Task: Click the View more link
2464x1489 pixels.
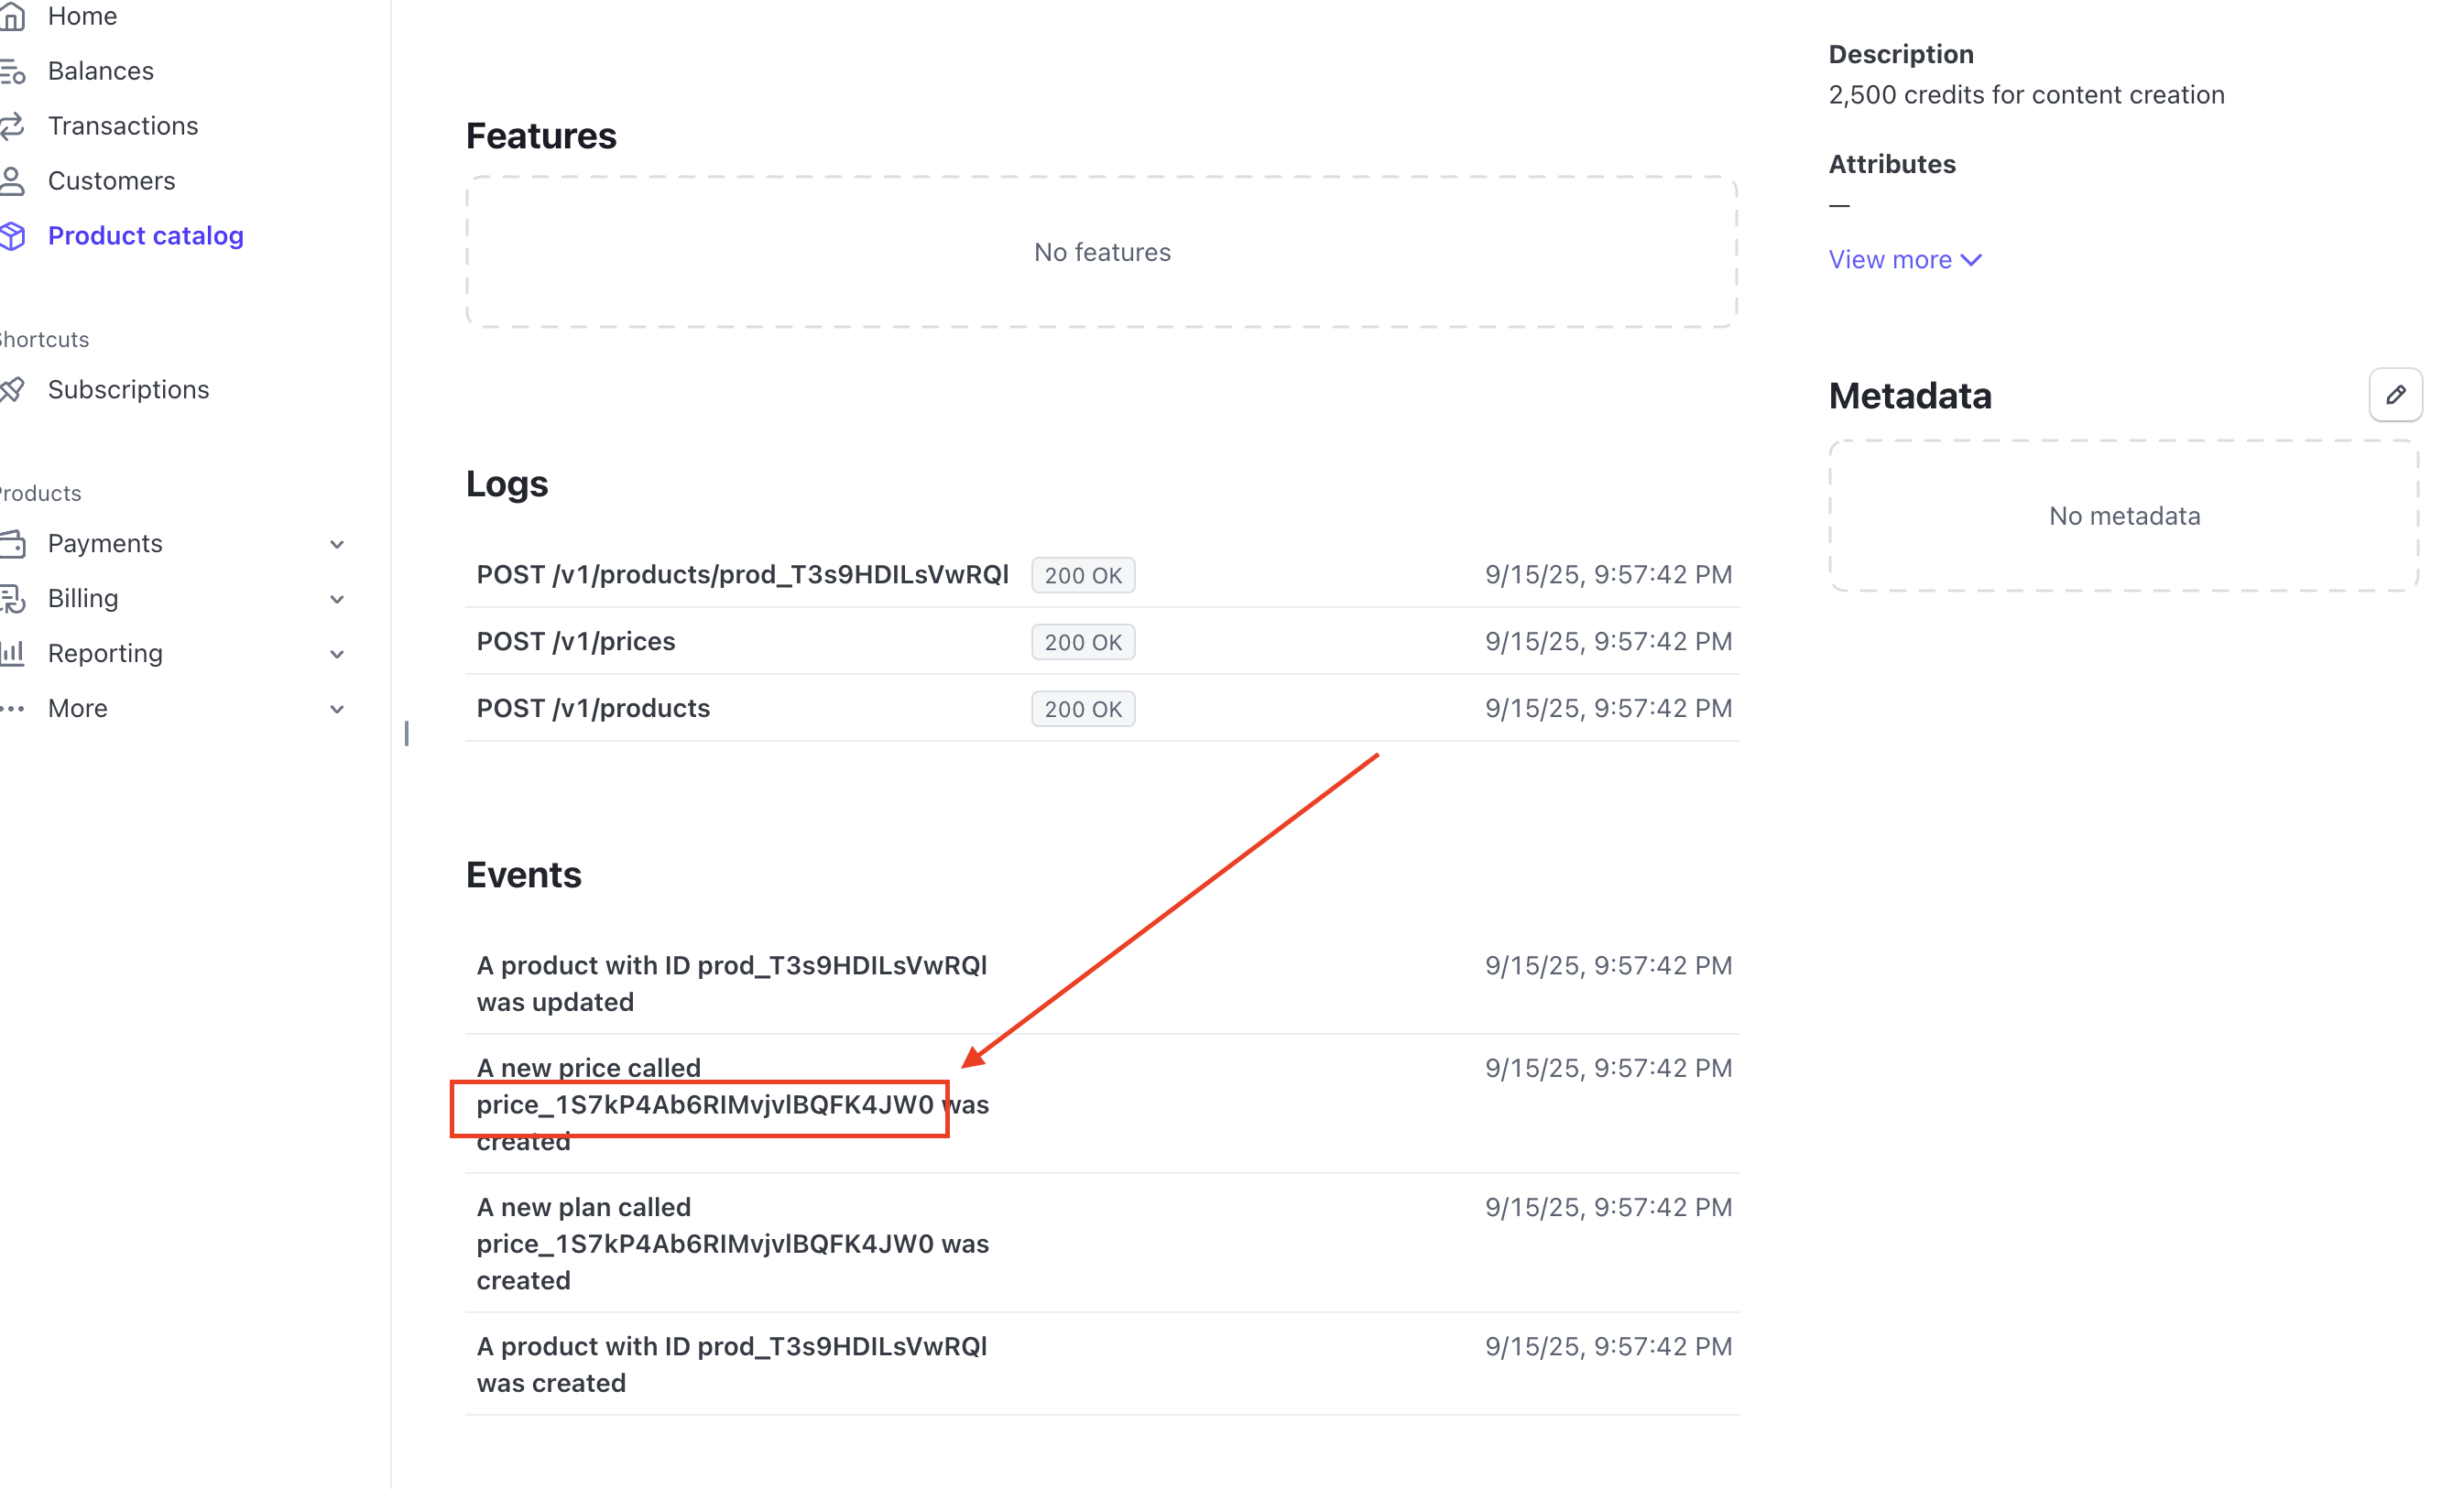Action: coord(1905,260)
